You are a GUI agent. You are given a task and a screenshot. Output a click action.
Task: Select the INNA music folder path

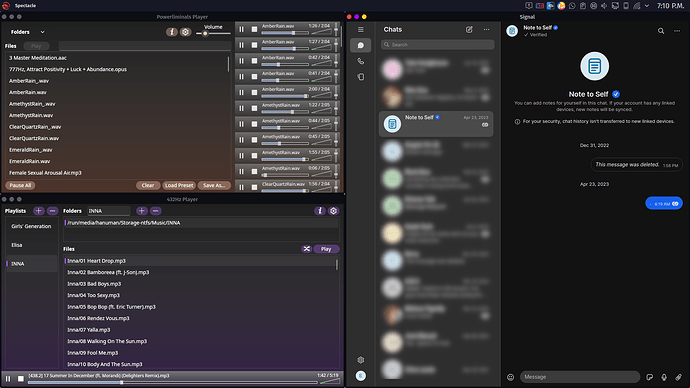tap(202, 223)
